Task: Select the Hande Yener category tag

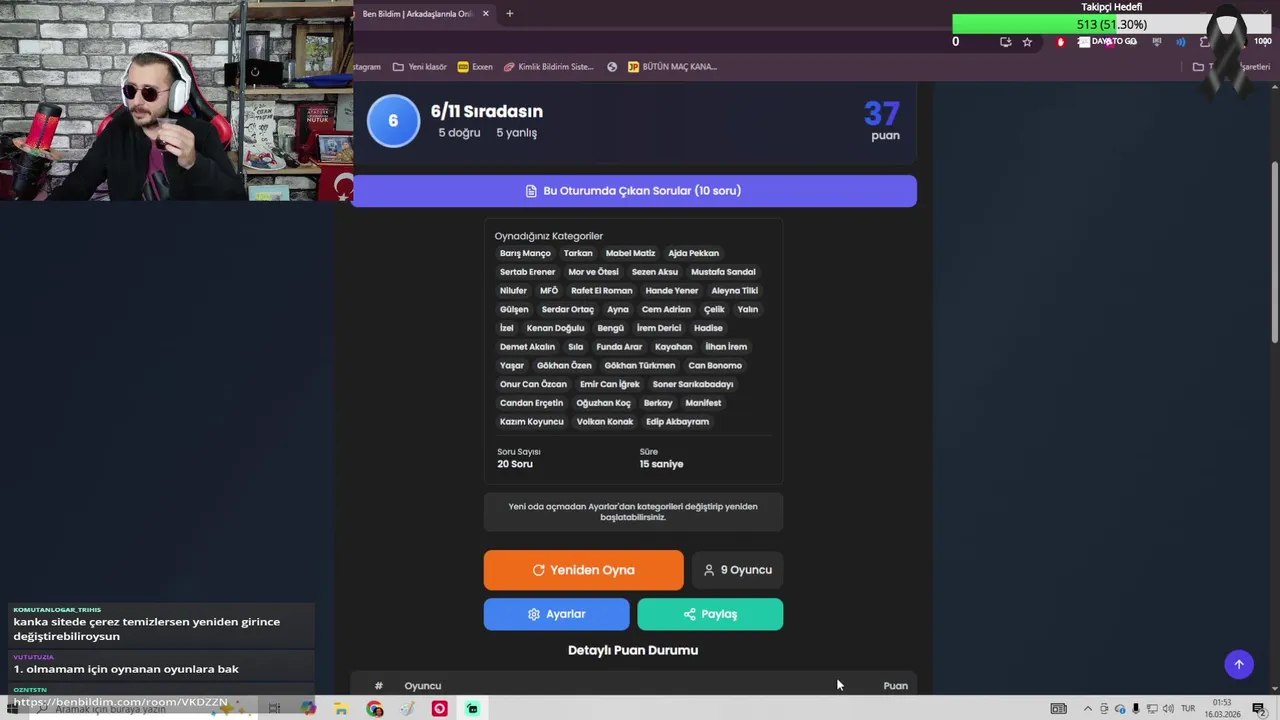Action: 672,291
